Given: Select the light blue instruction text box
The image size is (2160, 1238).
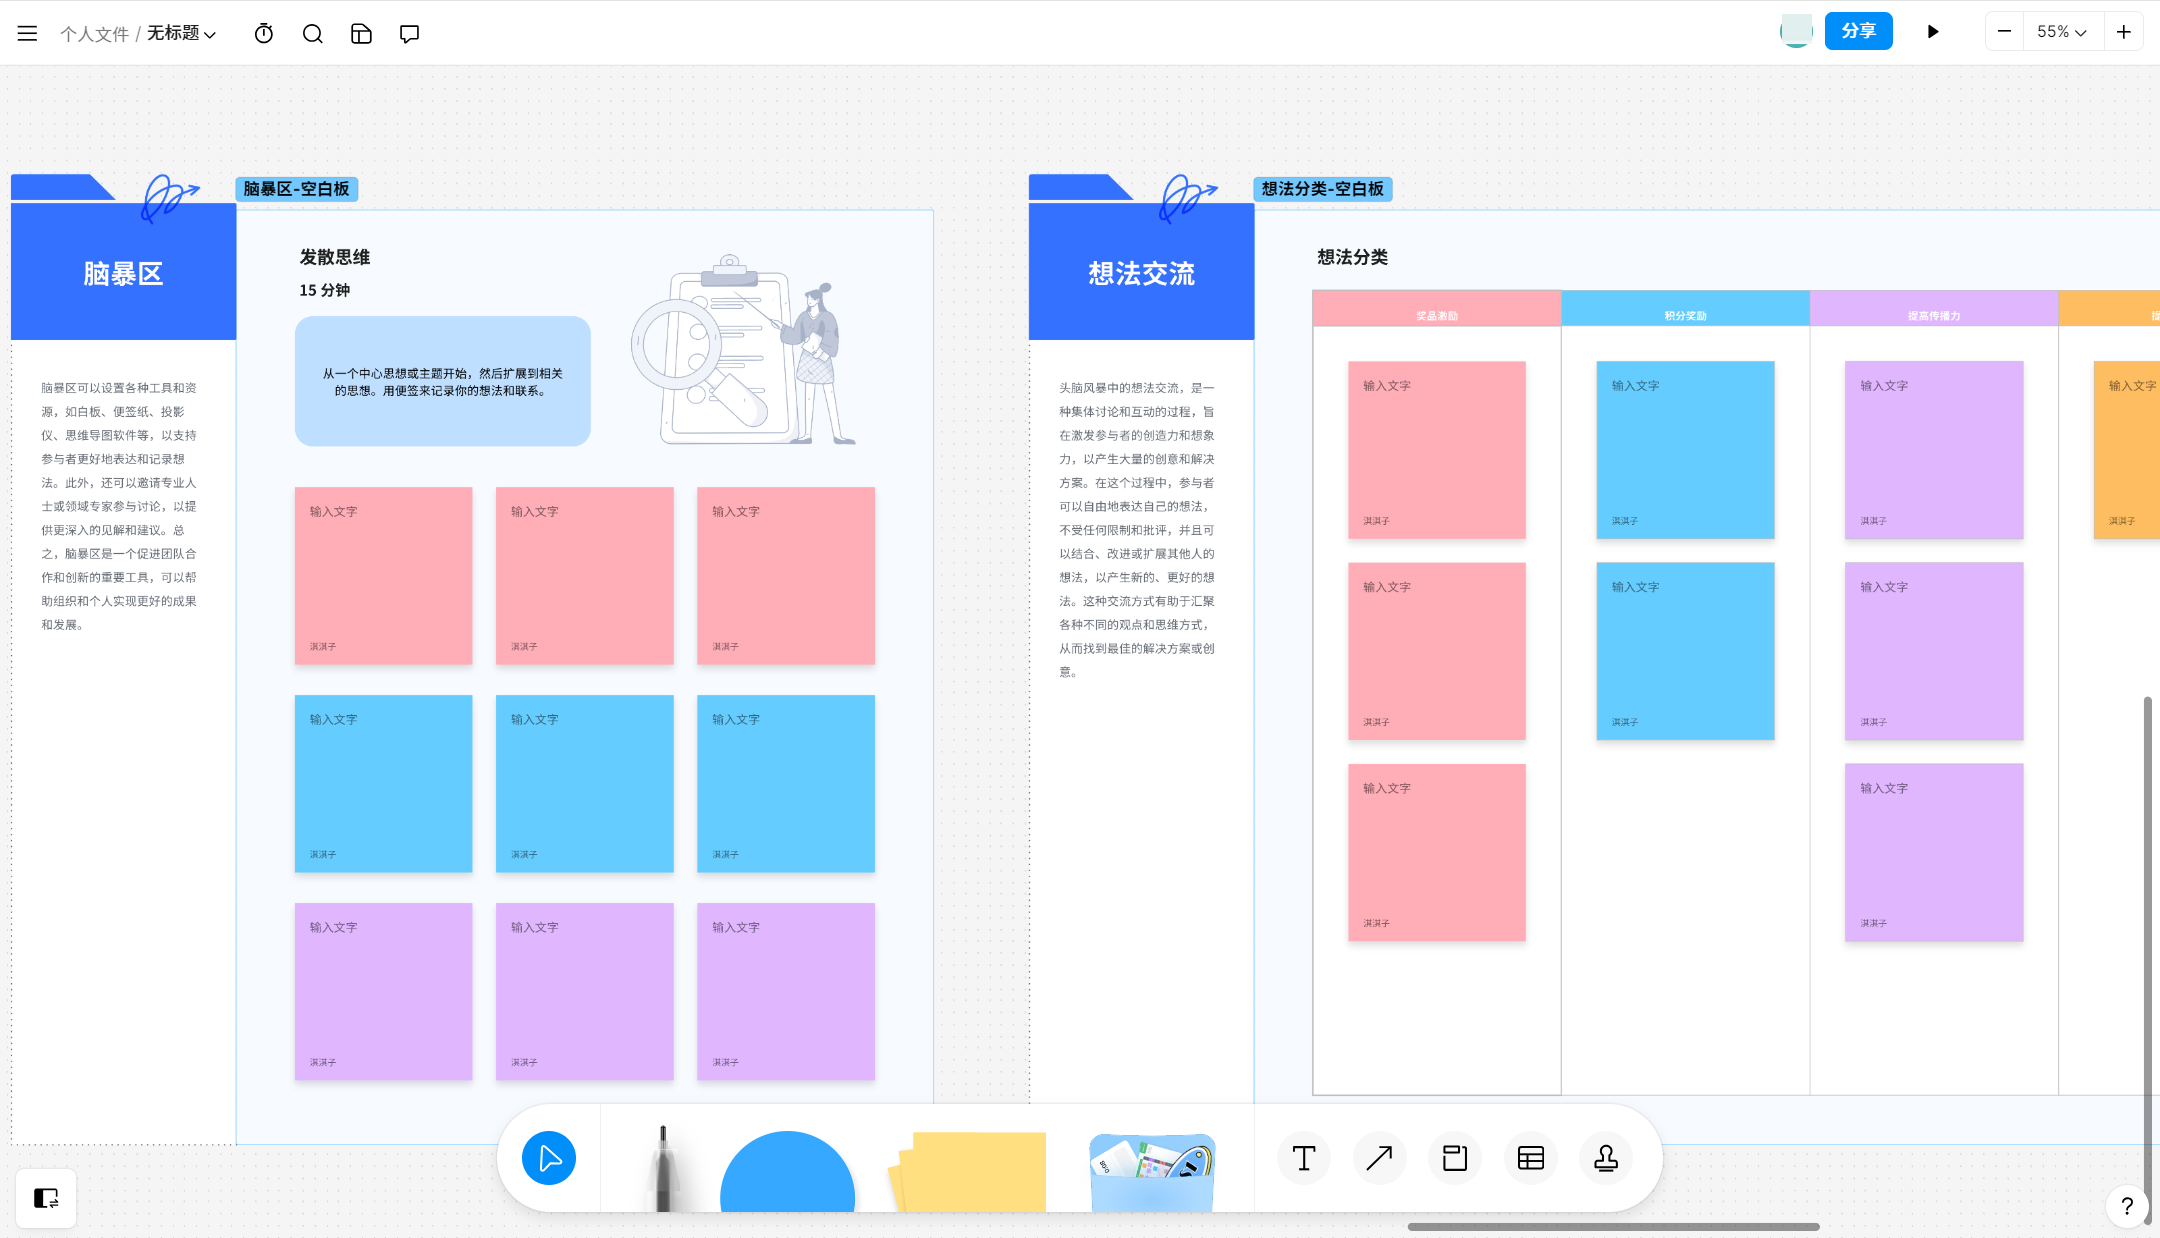Looking at the screenshot, I should [442, 381].
